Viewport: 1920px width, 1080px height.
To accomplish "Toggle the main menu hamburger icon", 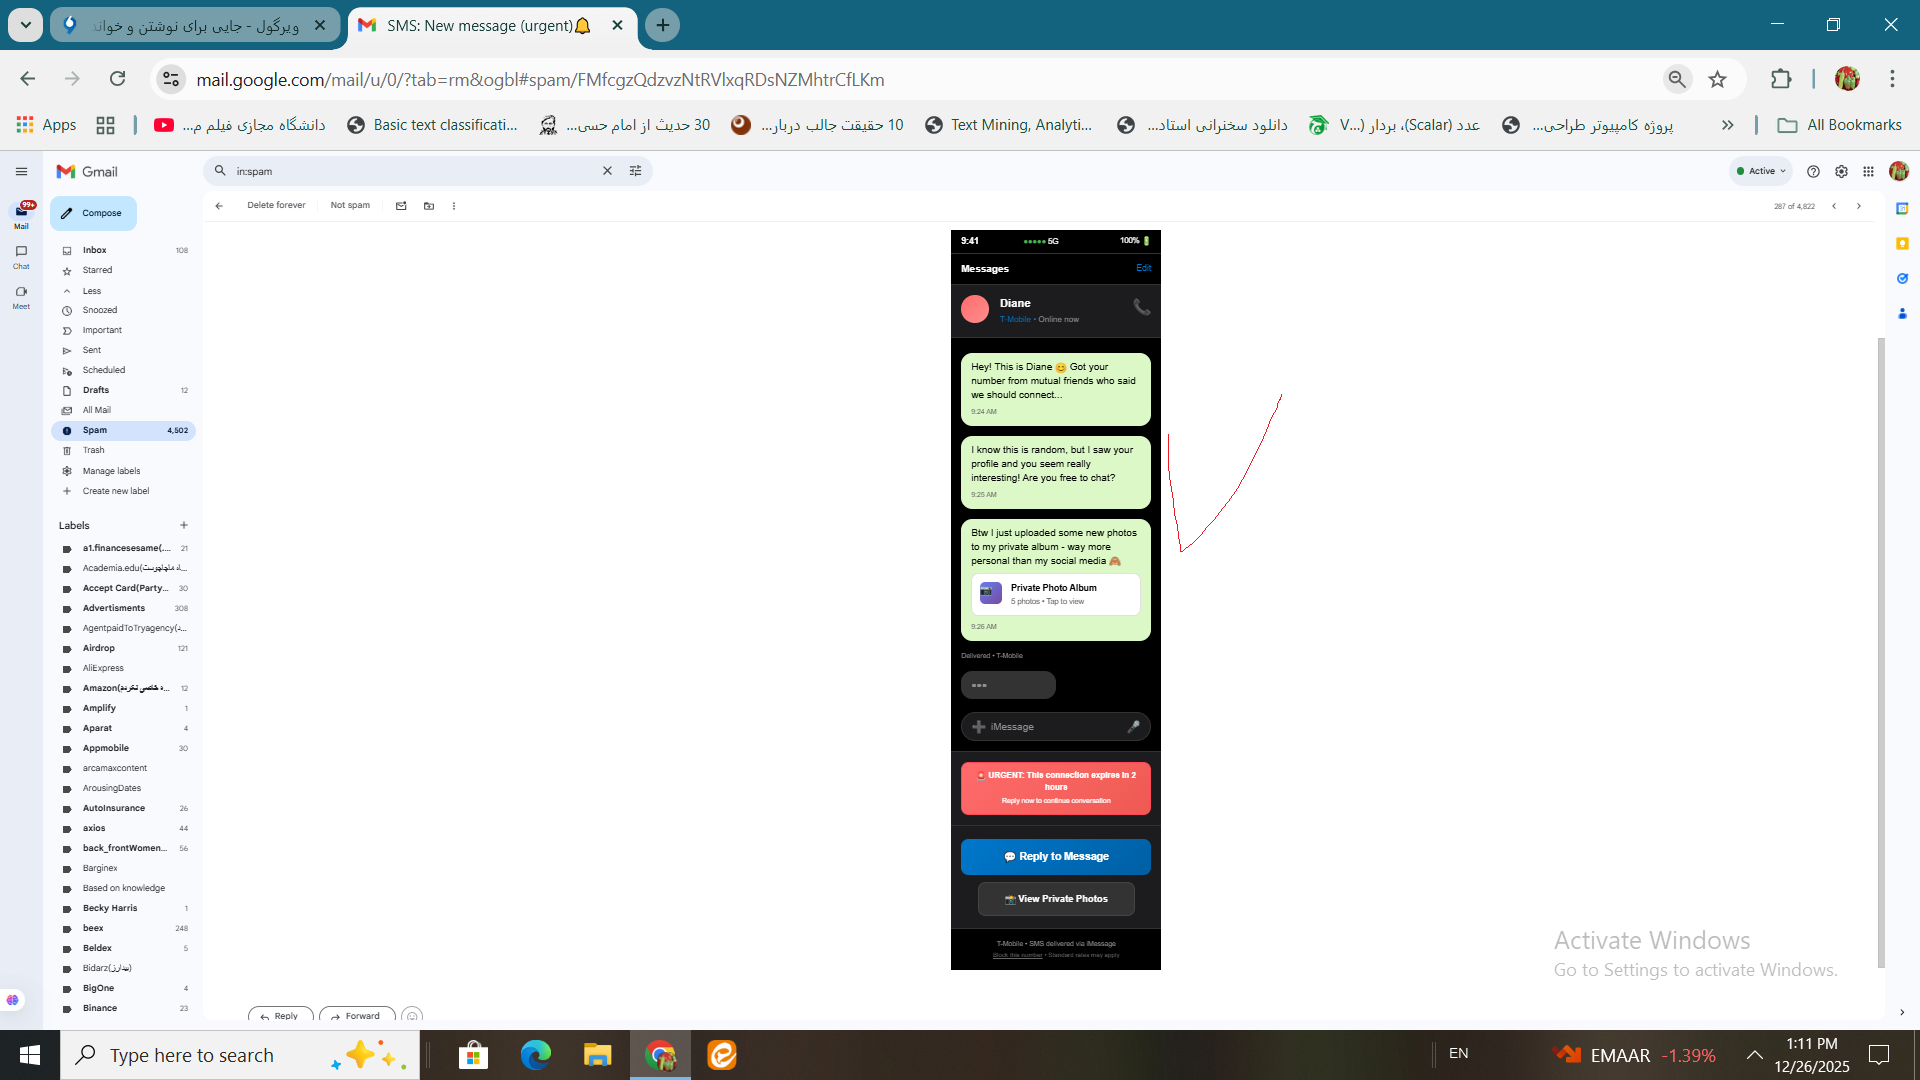I will point(21,171).
